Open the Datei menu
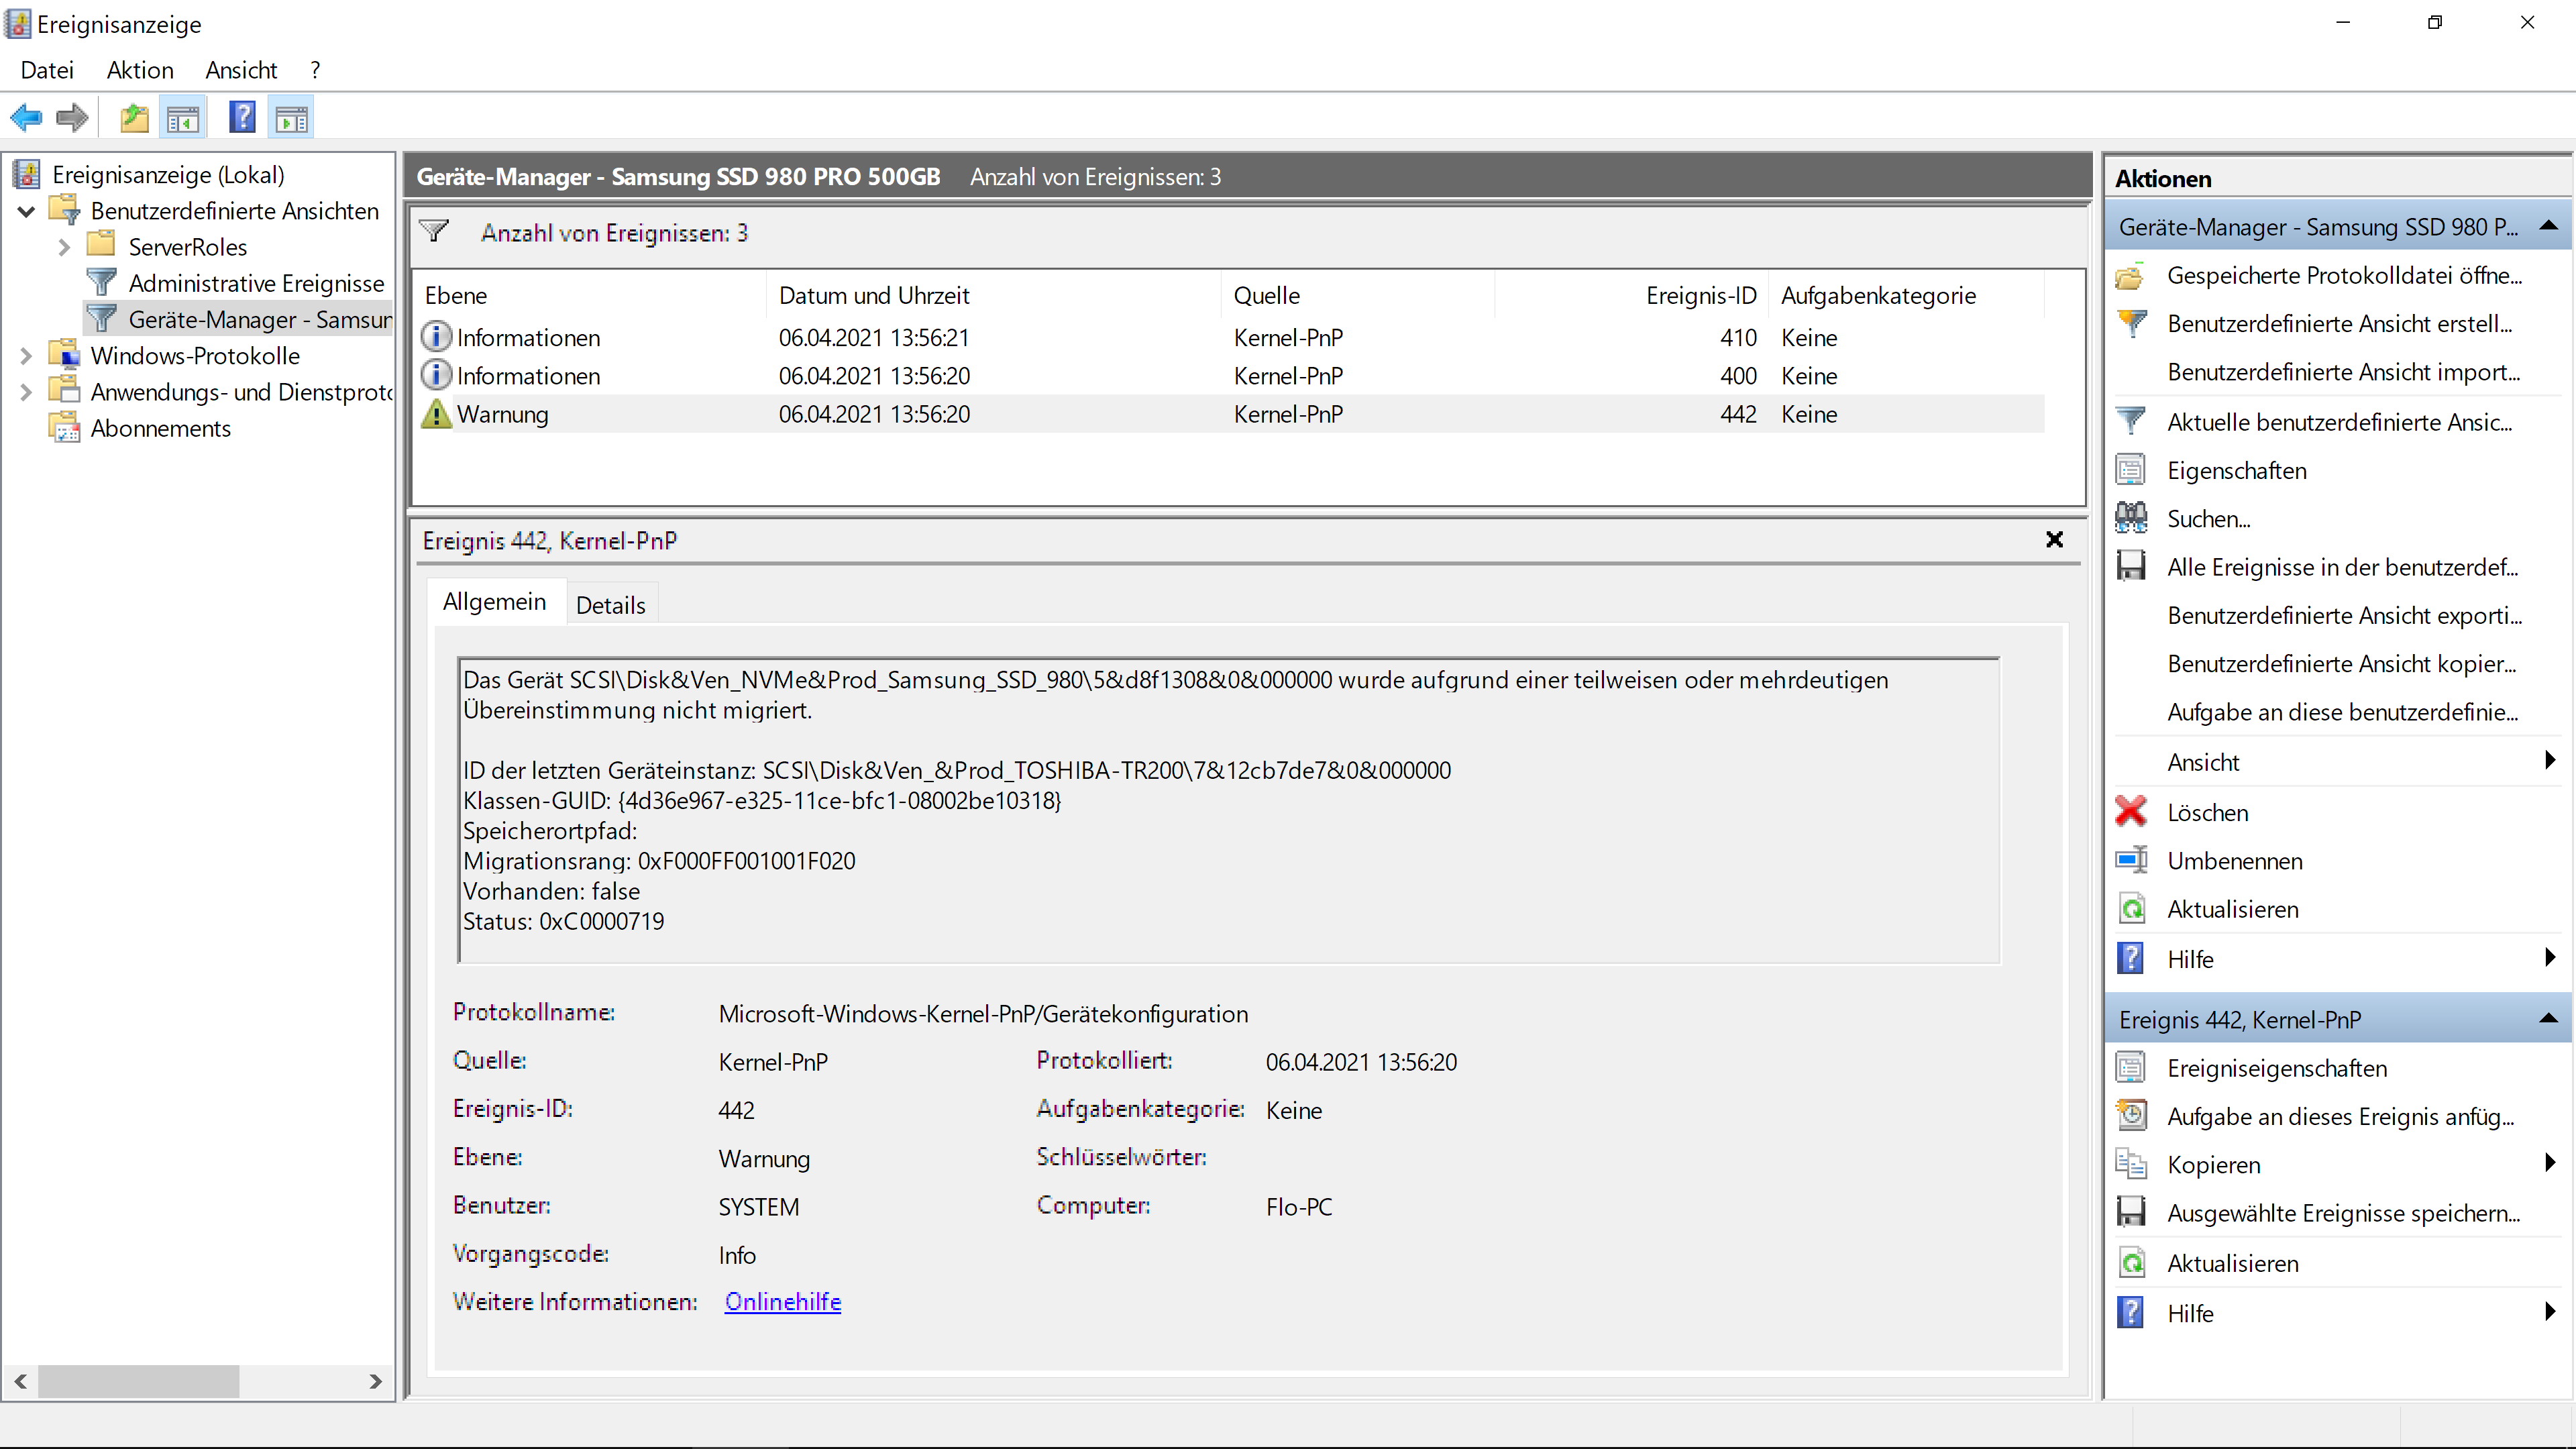Viewport: 2576px width, 1449px height. pyautogui.click(x=47, y=70)
